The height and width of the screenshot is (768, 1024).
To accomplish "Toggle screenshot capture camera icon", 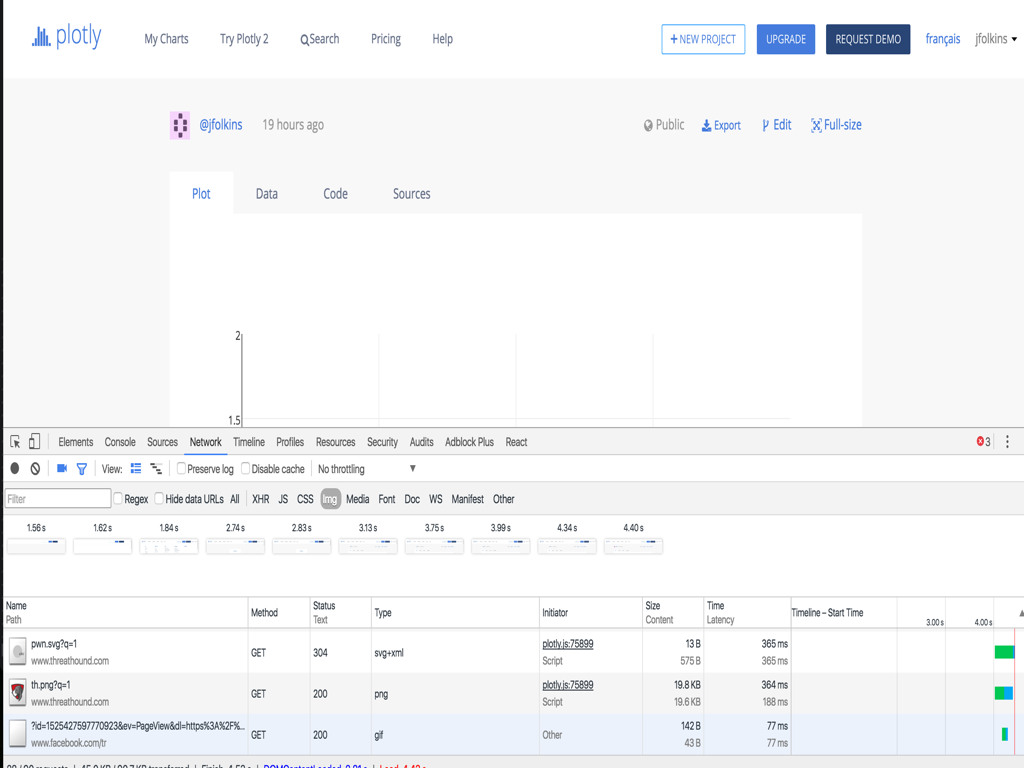I will click(62, 469).
